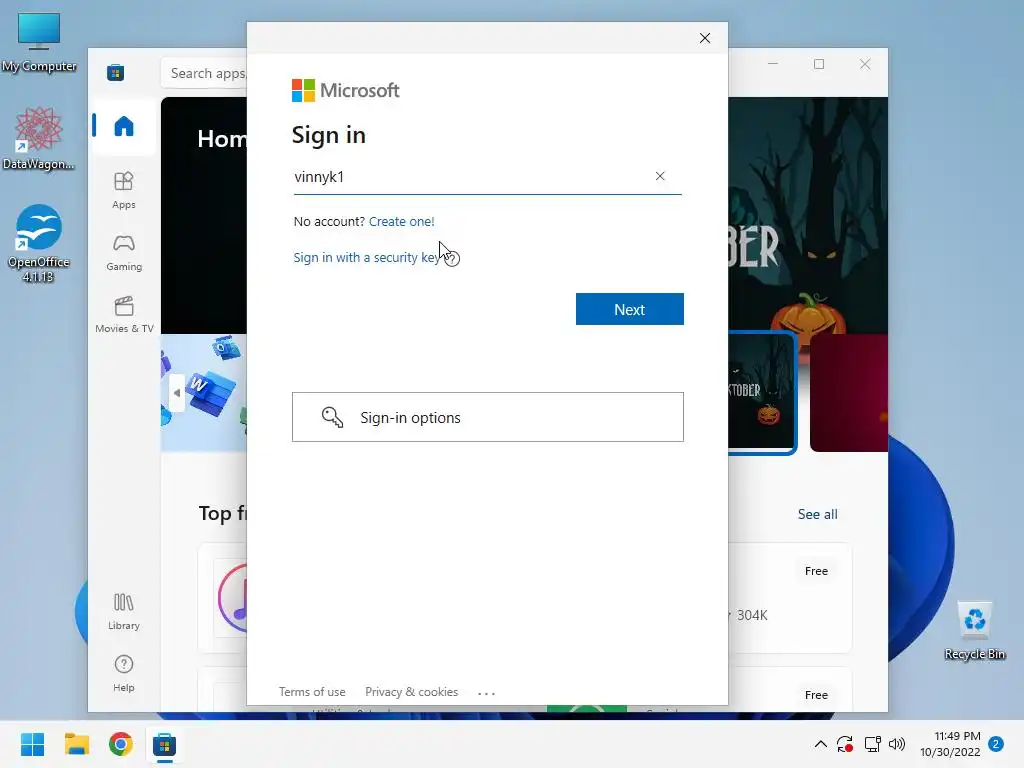Maximize the Microsoft Store window
This screenshot has height=768, width=1024.
coord(819,64)
